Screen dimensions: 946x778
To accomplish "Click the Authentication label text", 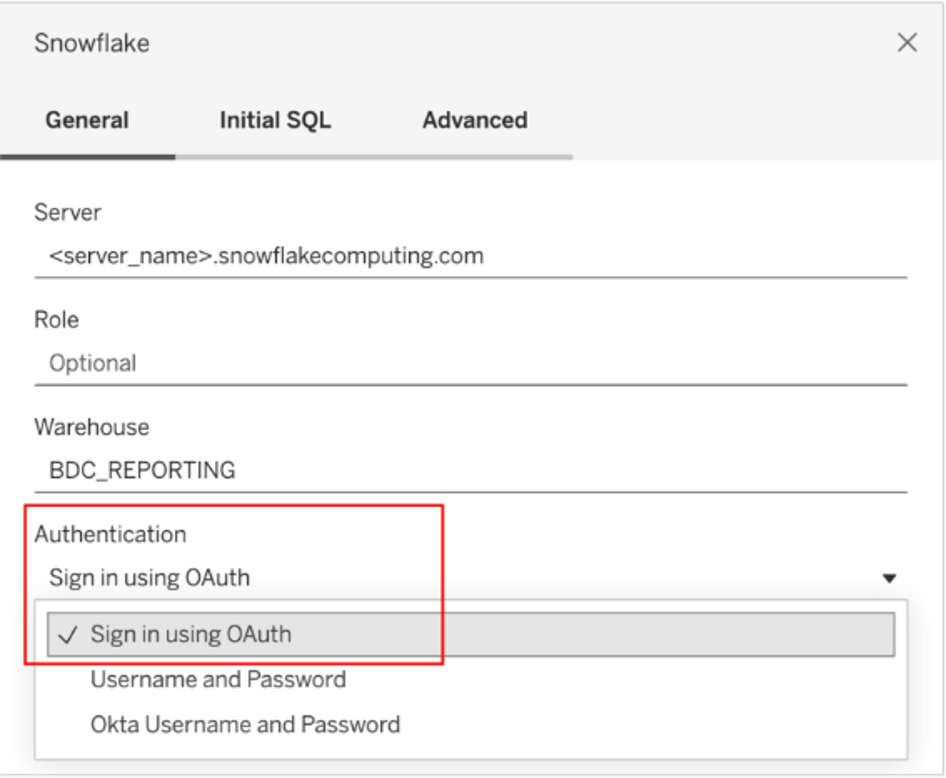I will 110,534.
